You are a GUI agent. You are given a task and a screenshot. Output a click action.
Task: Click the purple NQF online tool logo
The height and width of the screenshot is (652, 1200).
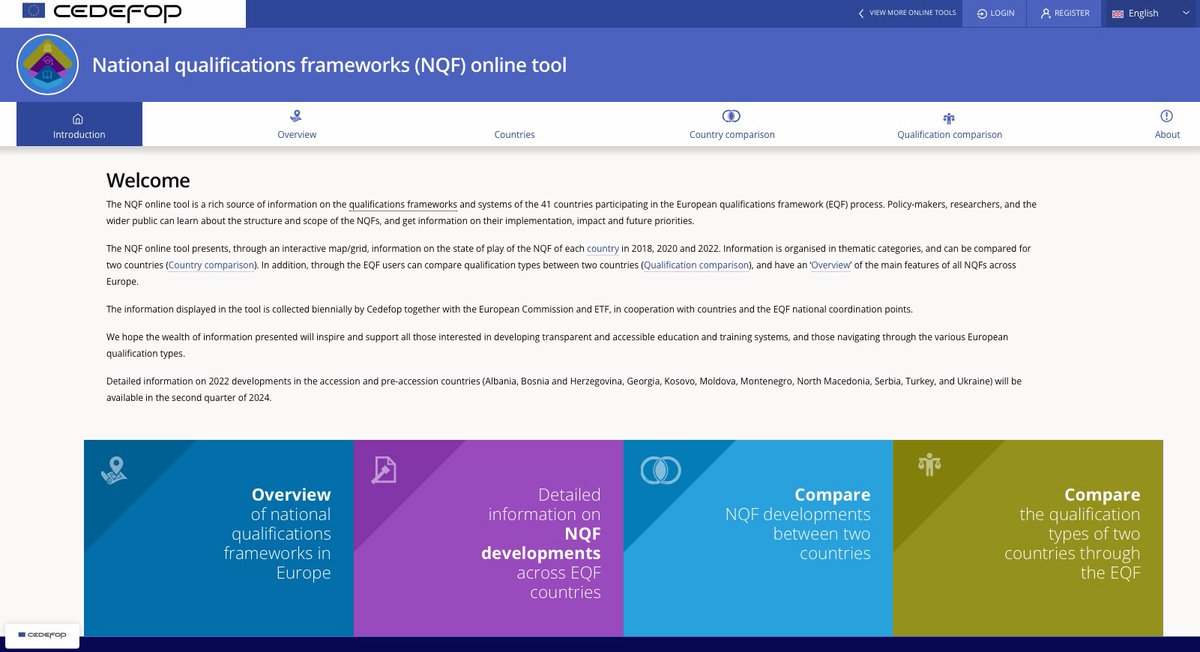(x=46, y=64)
